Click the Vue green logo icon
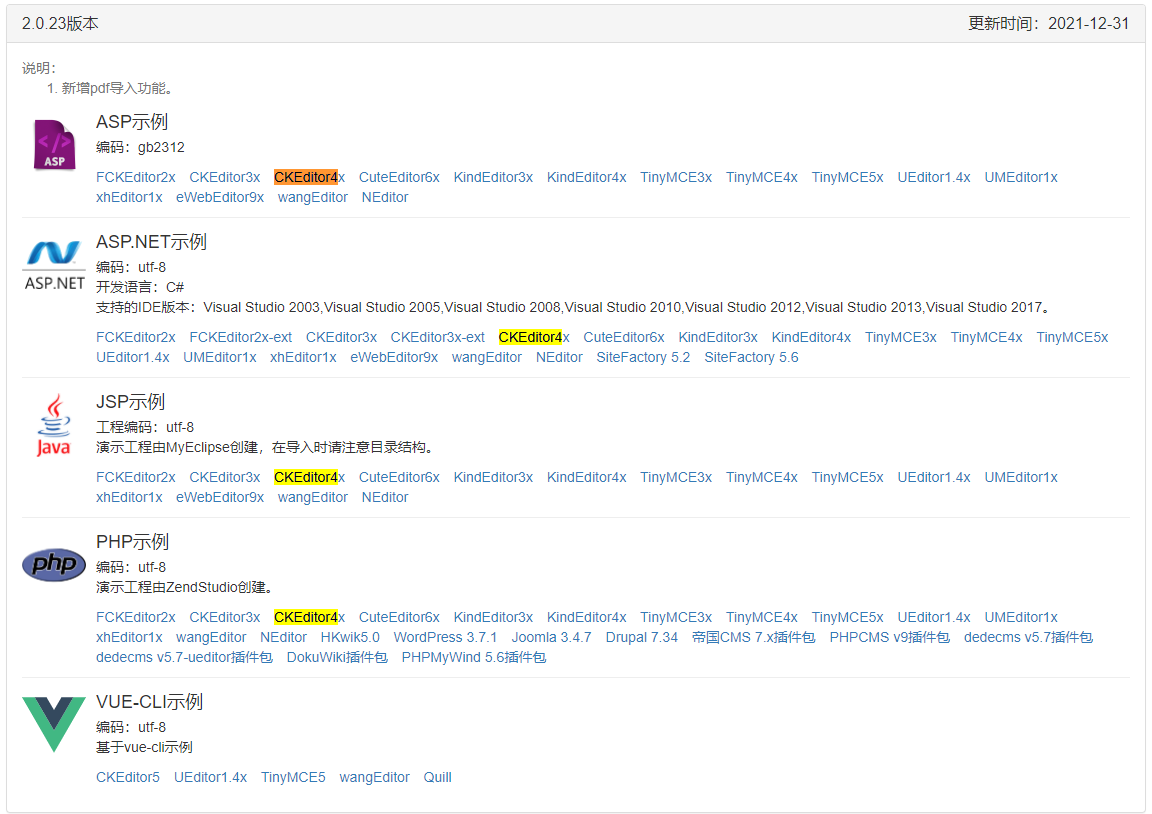The width and height of the screenshot is (1152, 814). click(x=53, y=718)
